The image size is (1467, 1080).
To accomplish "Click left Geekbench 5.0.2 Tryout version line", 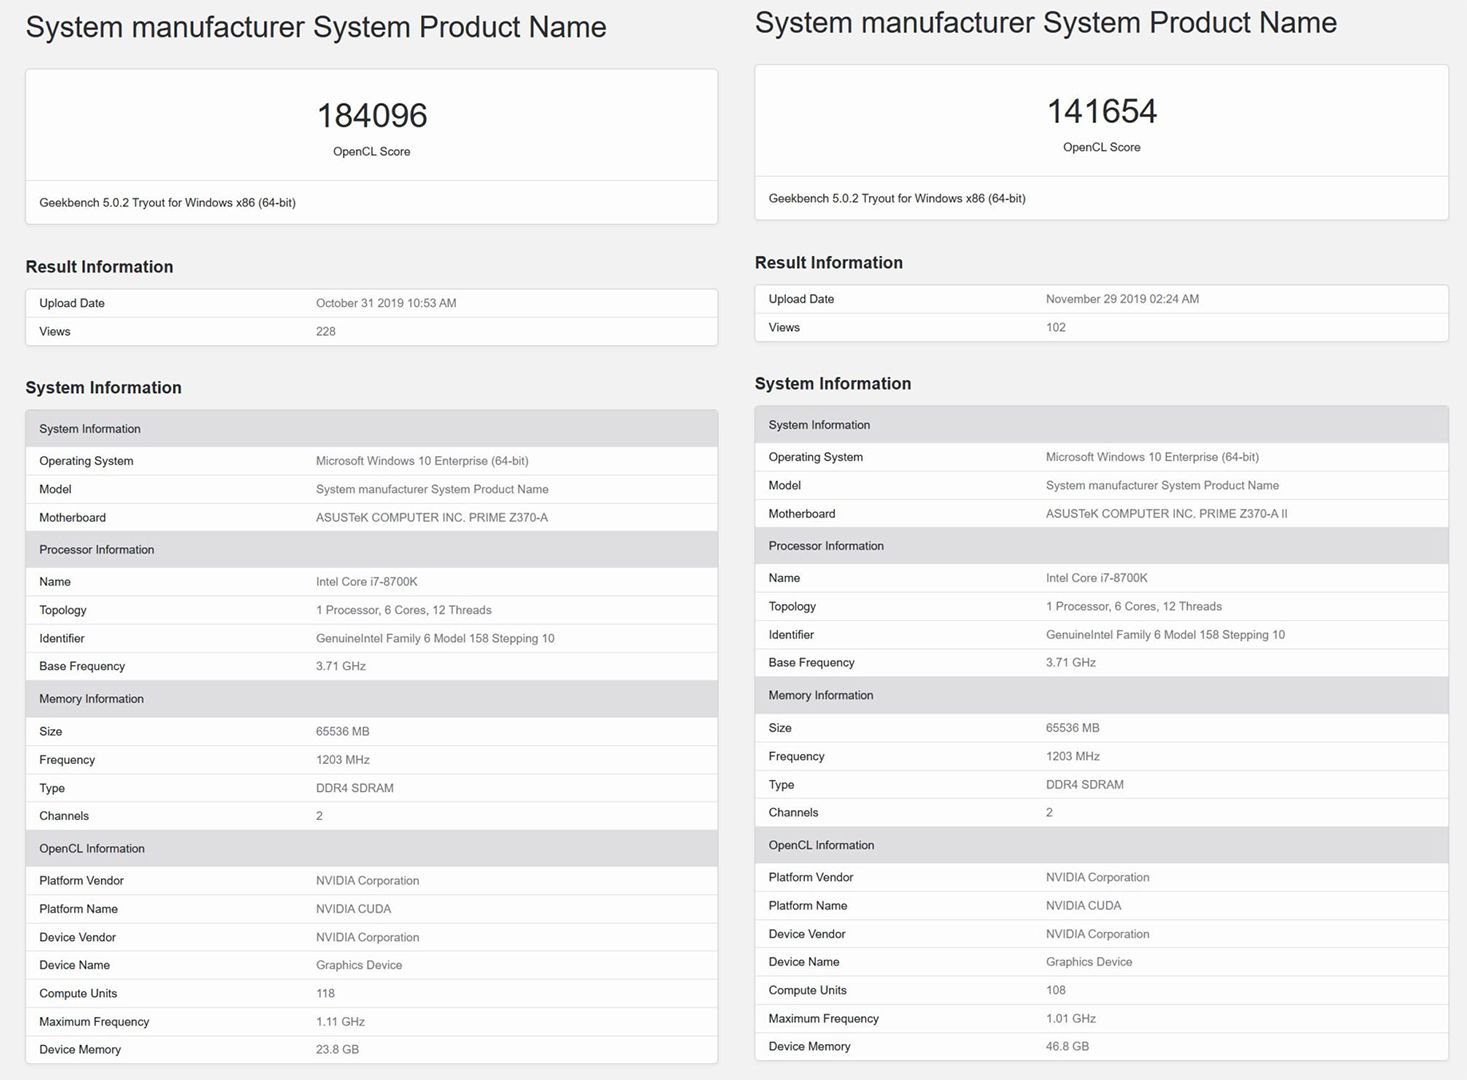I will tap(167, 202).
